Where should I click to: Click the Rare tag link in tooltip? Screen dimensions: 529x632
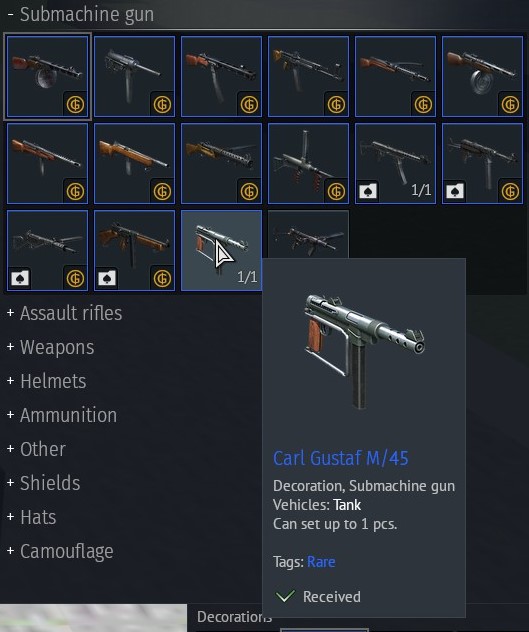click(321, 561)
